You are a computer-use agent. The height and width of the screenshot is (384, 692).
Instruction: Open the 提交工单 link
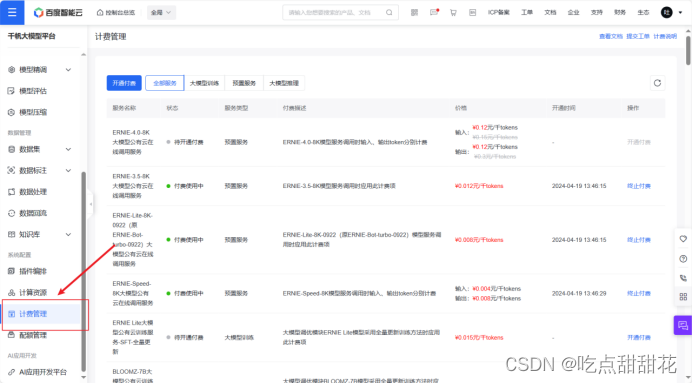pos(638,36)
